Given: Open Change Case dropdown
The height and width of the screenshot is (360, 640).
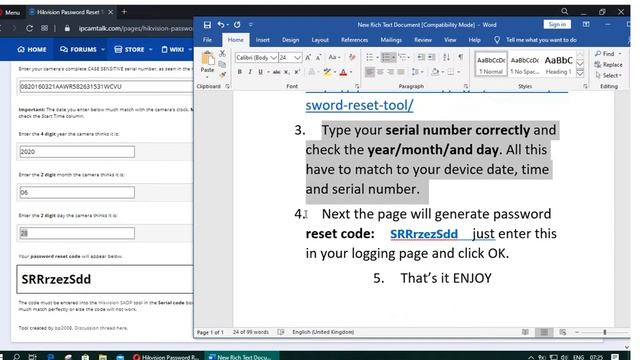Looking at the screenshot, I should [x=335, y=58].
